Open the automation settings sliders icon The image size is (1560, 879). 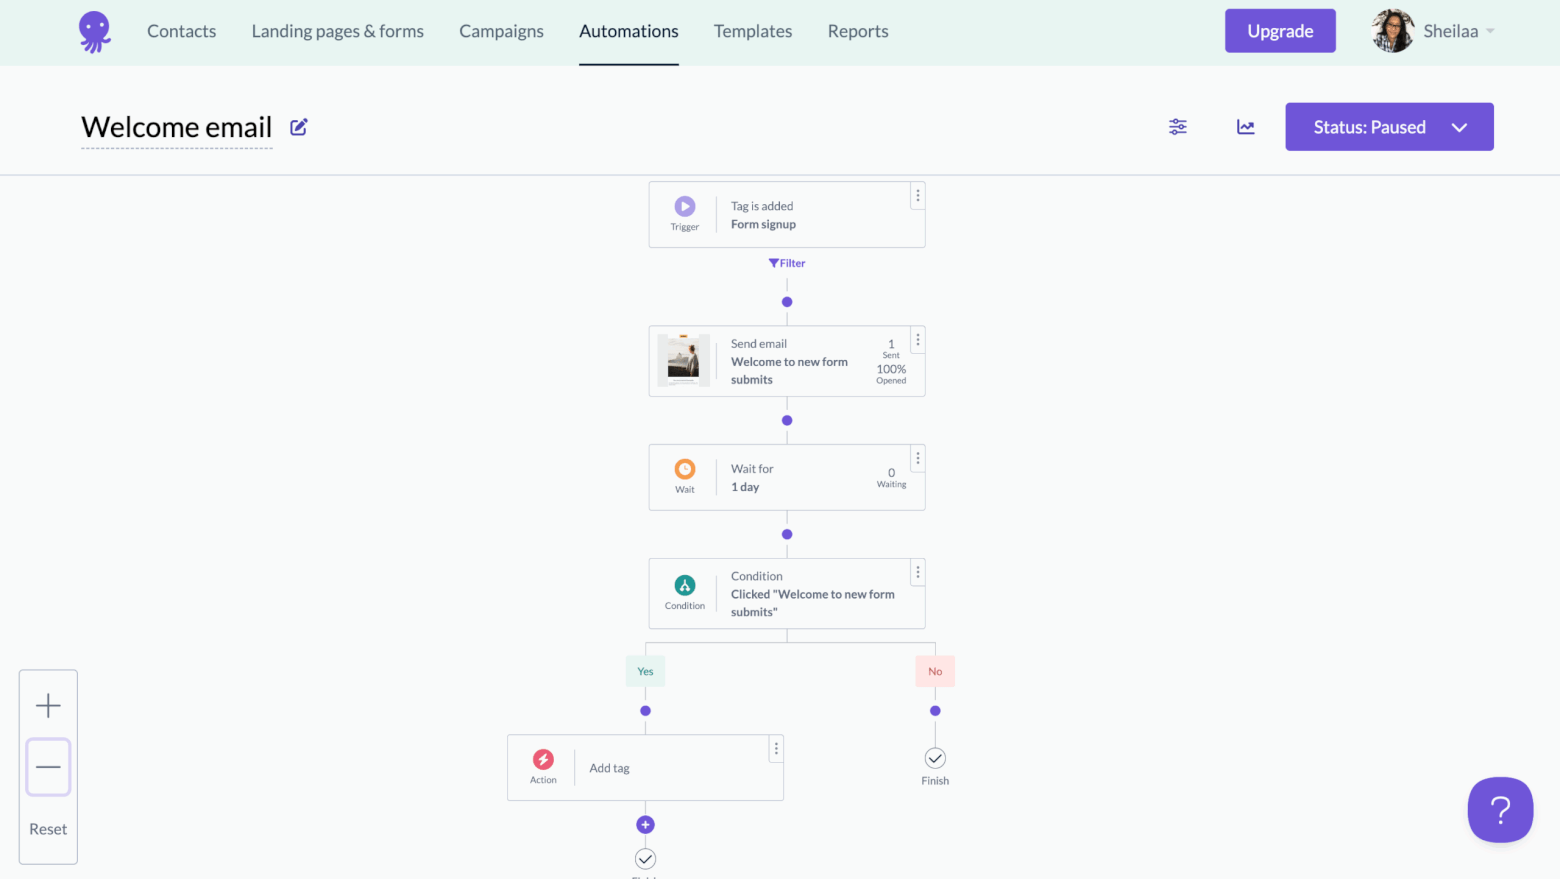click(1177, 126)
